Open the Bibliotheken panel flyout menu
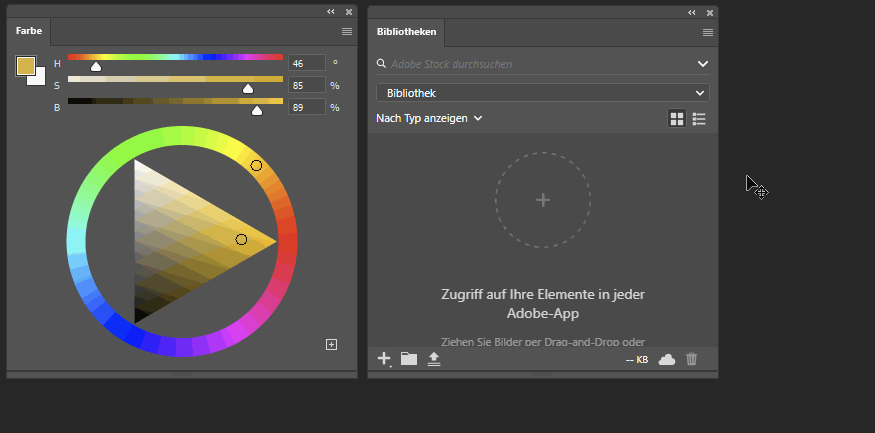 click(708, 32)
